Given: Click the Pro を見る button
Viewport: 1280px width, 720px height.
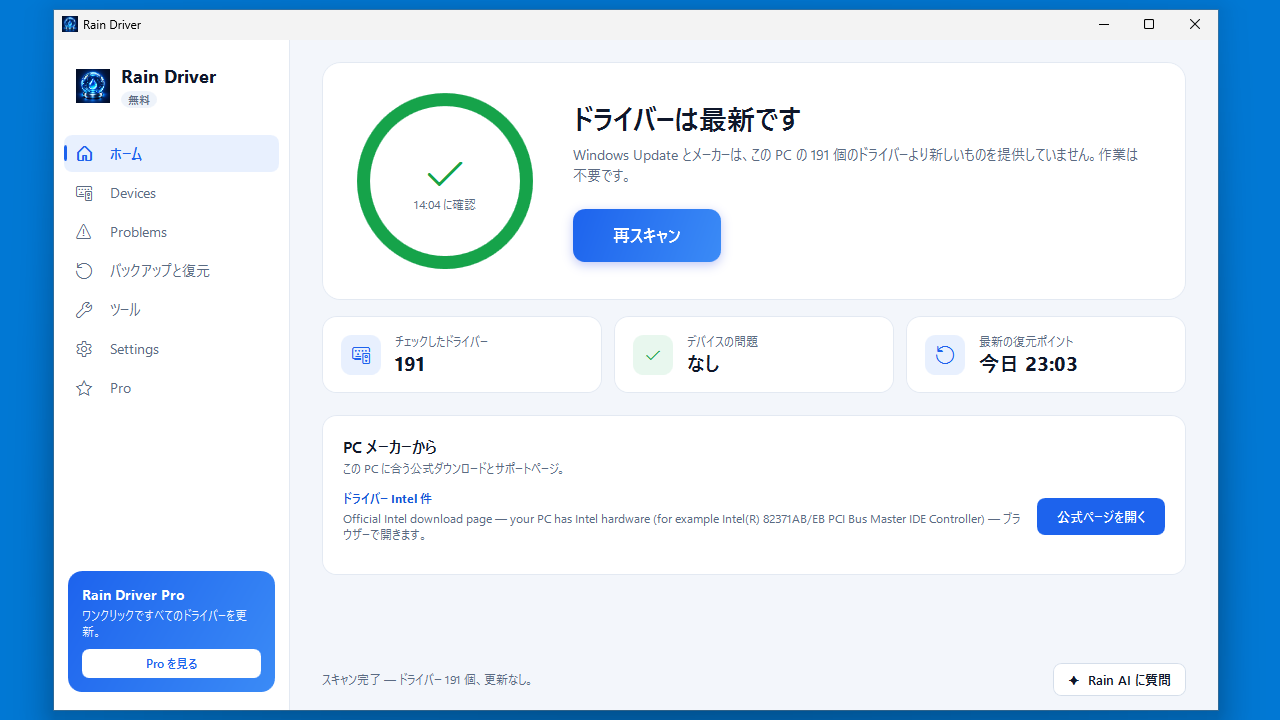Looking at the screenshot, I should [x=172, y=663].
